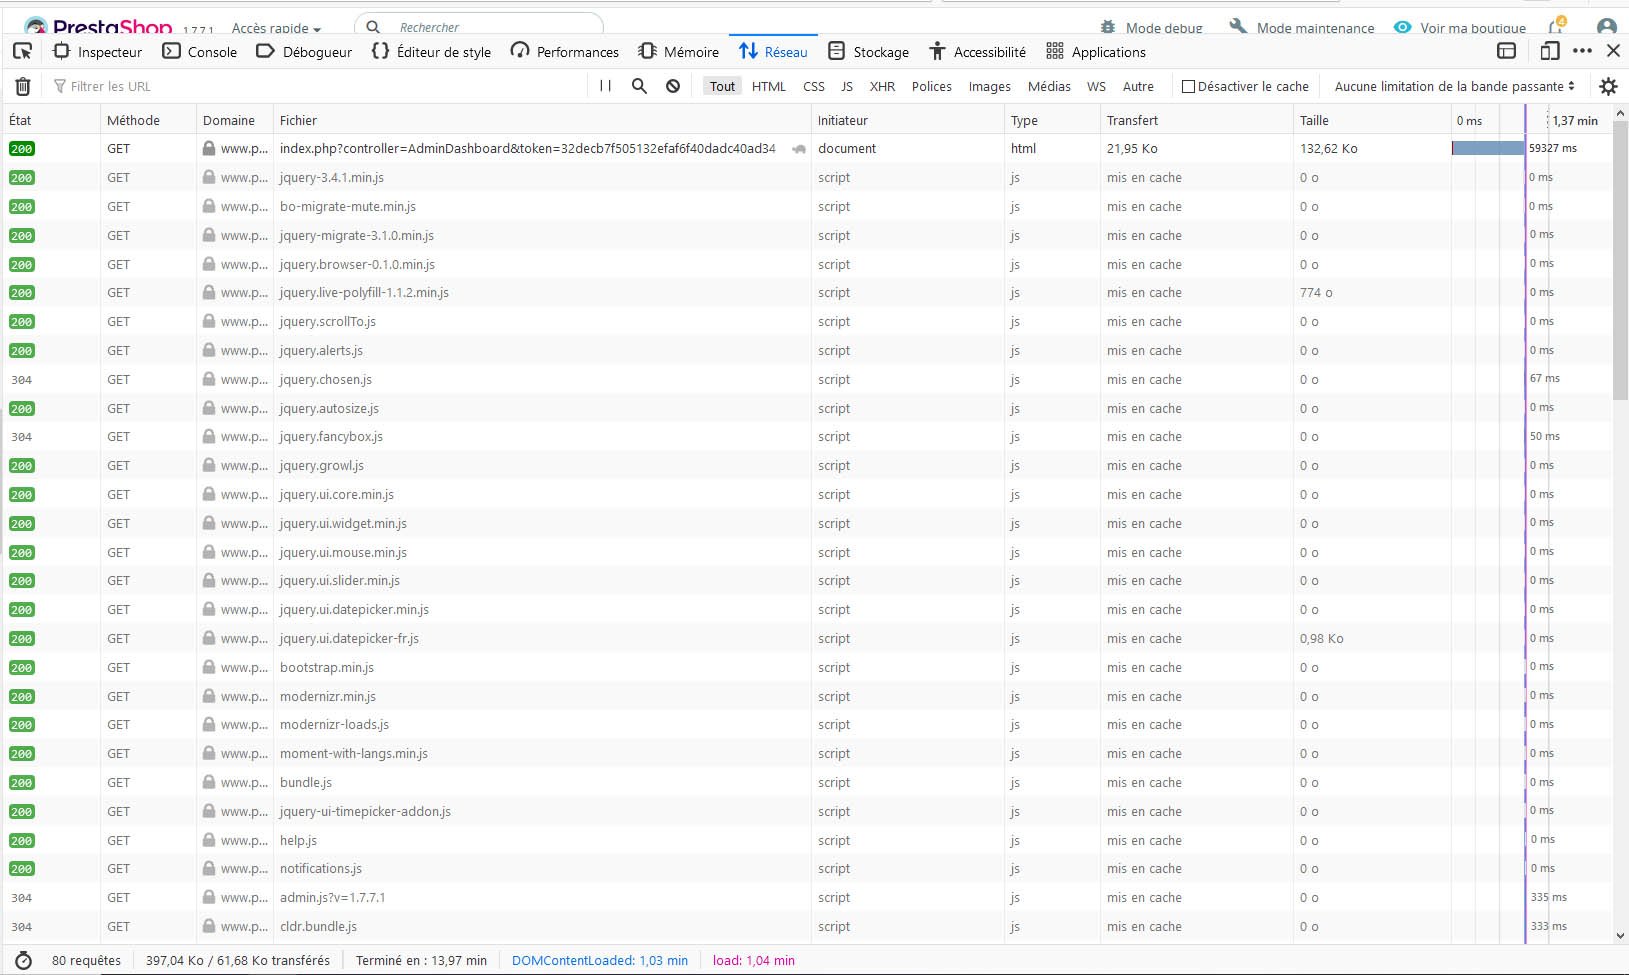Click waterfall bar of index.php request
The width and height of the screenshot is (1629, 975).
tap(1488, 148)
